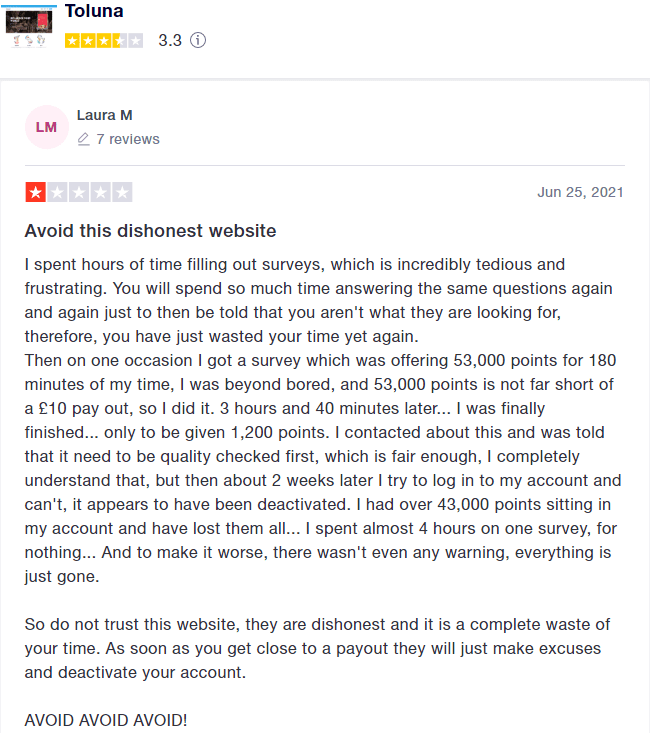
Task: Click the 7 reviews count text
Action: pos(128,139)
